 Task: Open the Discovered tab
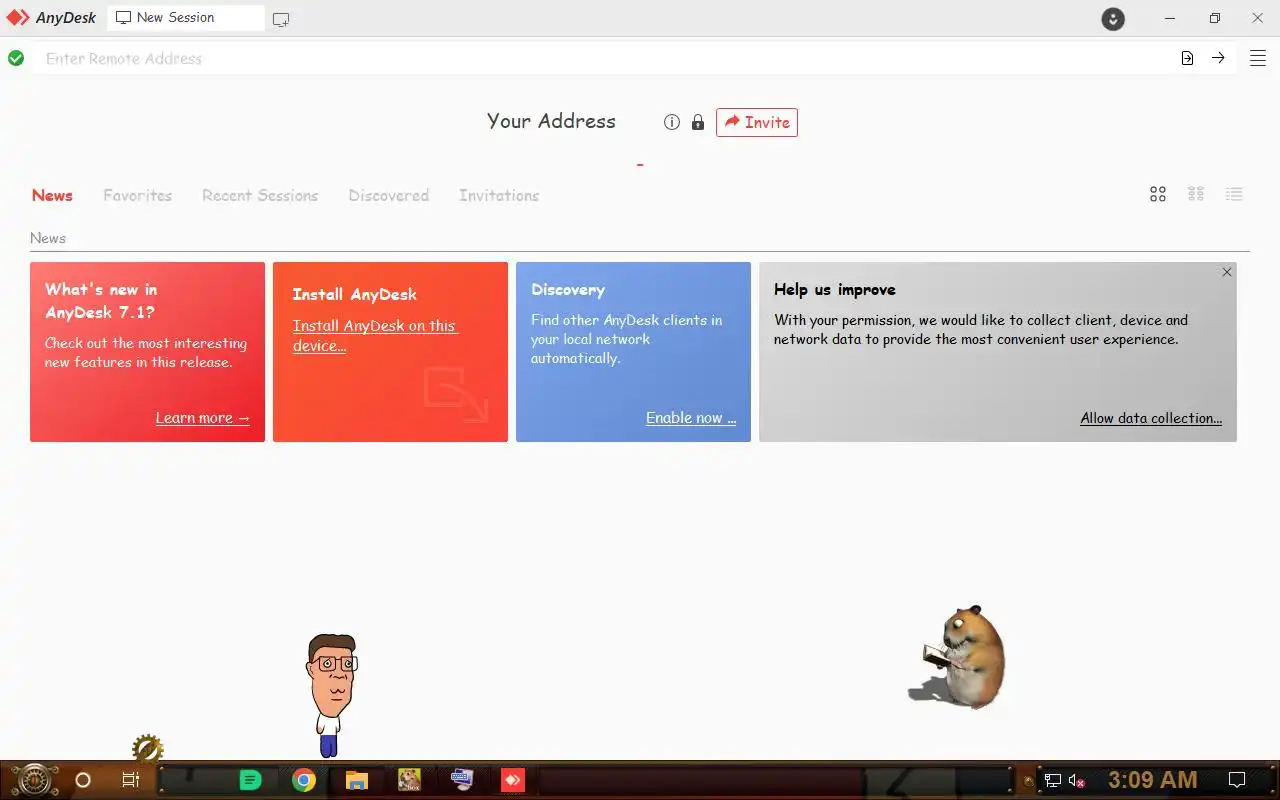click(389, 195)
